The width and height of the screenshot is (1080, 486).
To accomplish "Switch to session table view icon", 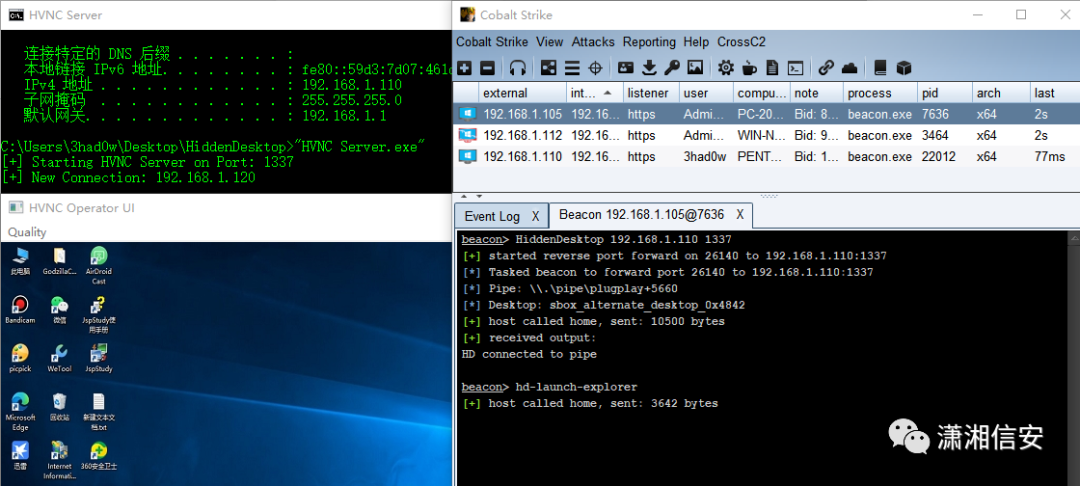I will (572, 67).
